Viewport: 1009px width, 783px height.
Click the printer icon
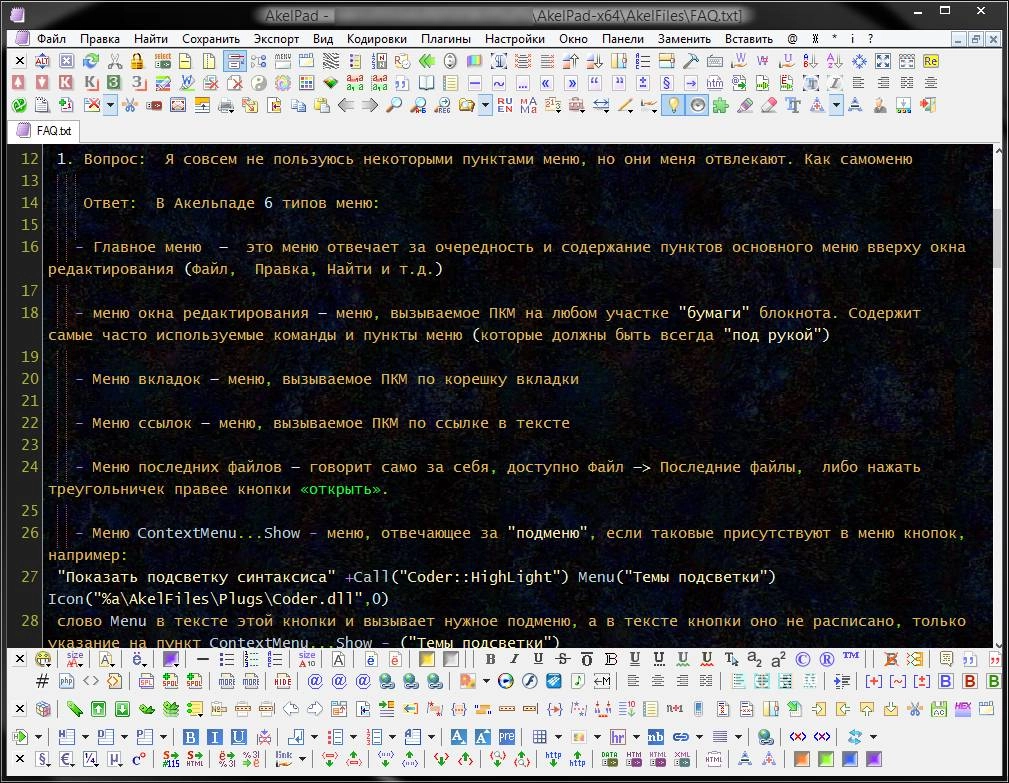tap(226, 105)
